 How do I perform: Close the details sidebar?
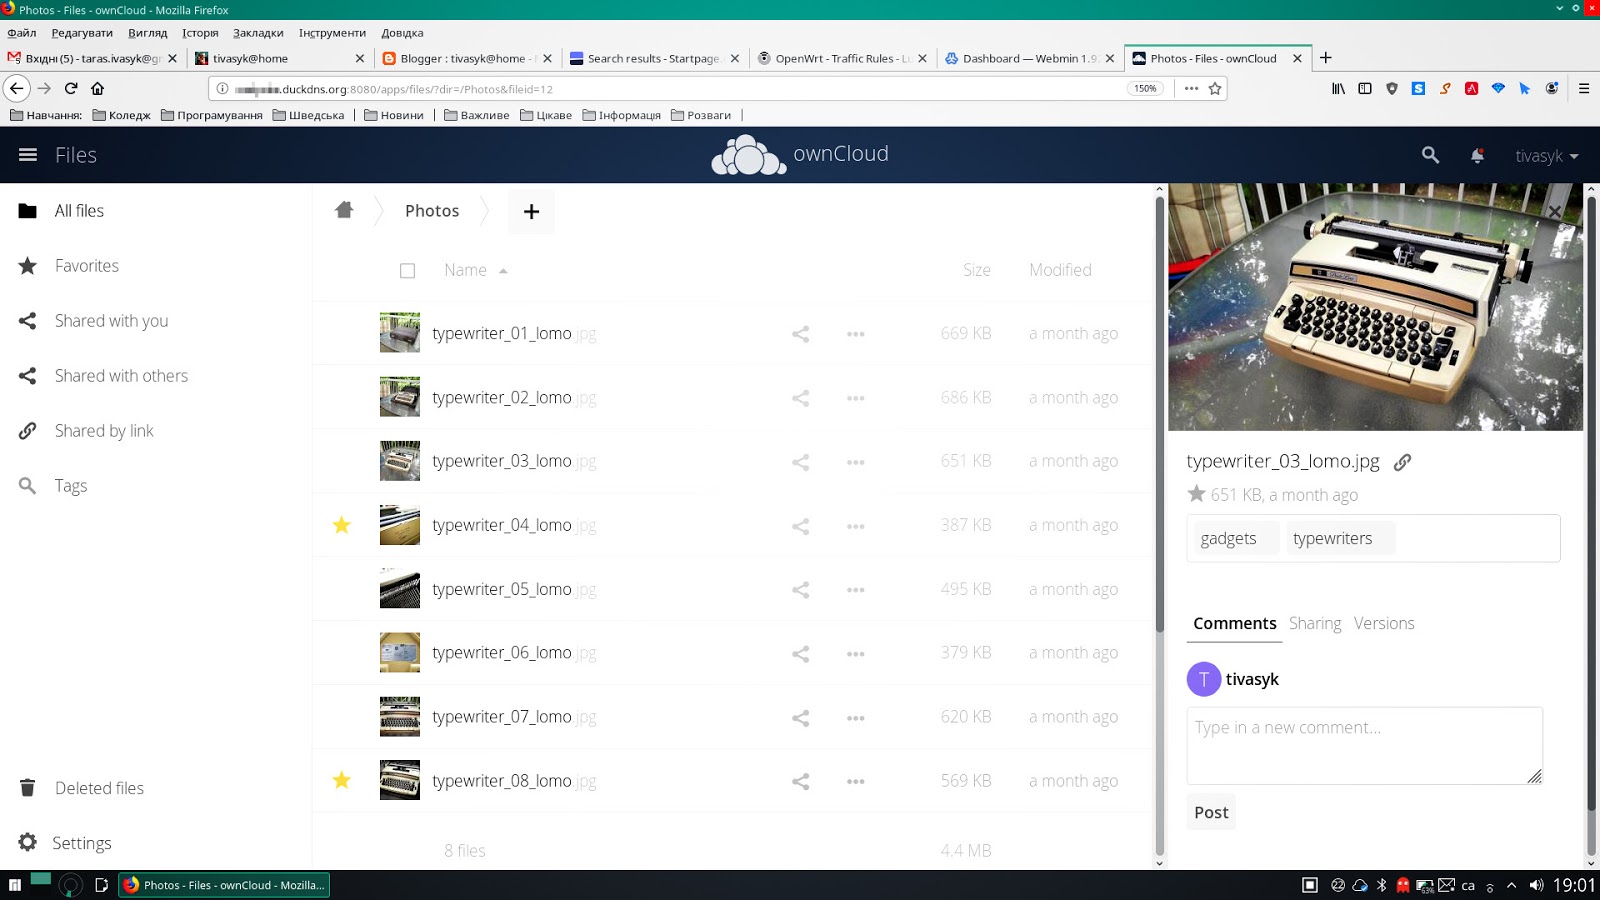(1554, 212)
